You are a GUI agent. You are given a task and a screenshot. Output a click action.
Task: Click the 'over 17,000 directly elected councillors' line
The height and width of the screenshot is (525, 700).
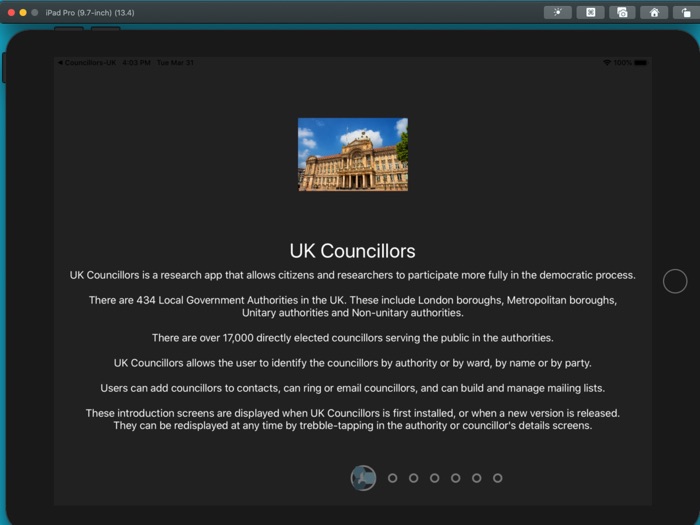[353, 338]
